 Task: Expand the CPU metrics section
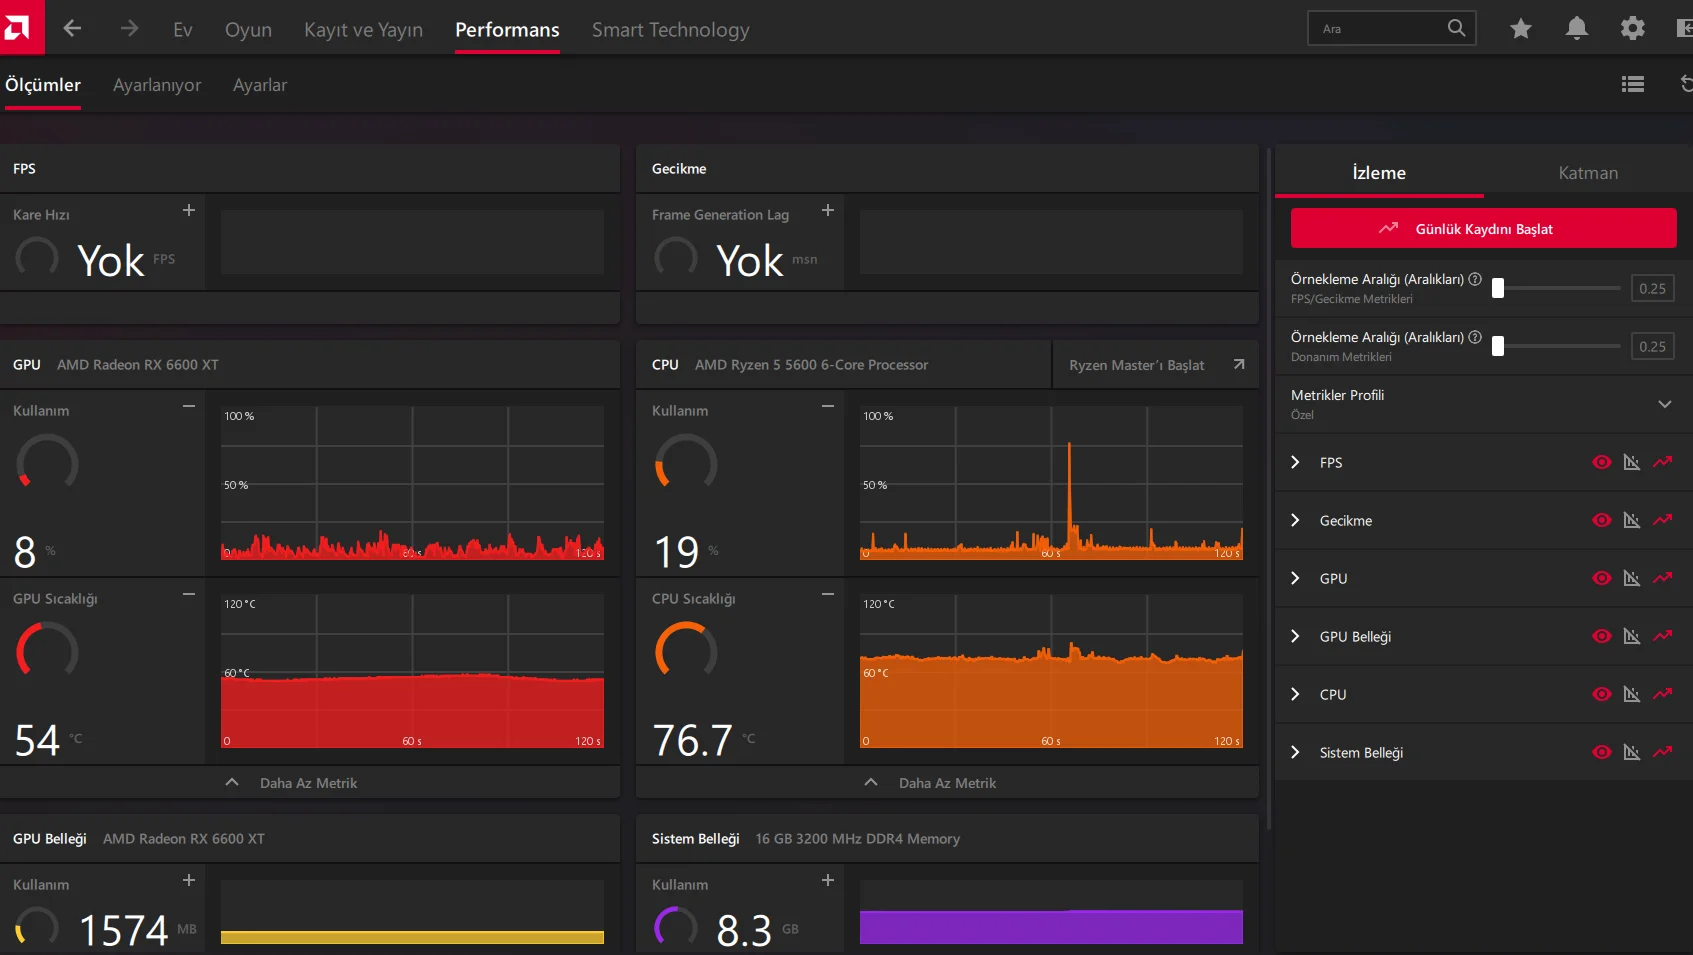pos(1296,694)
